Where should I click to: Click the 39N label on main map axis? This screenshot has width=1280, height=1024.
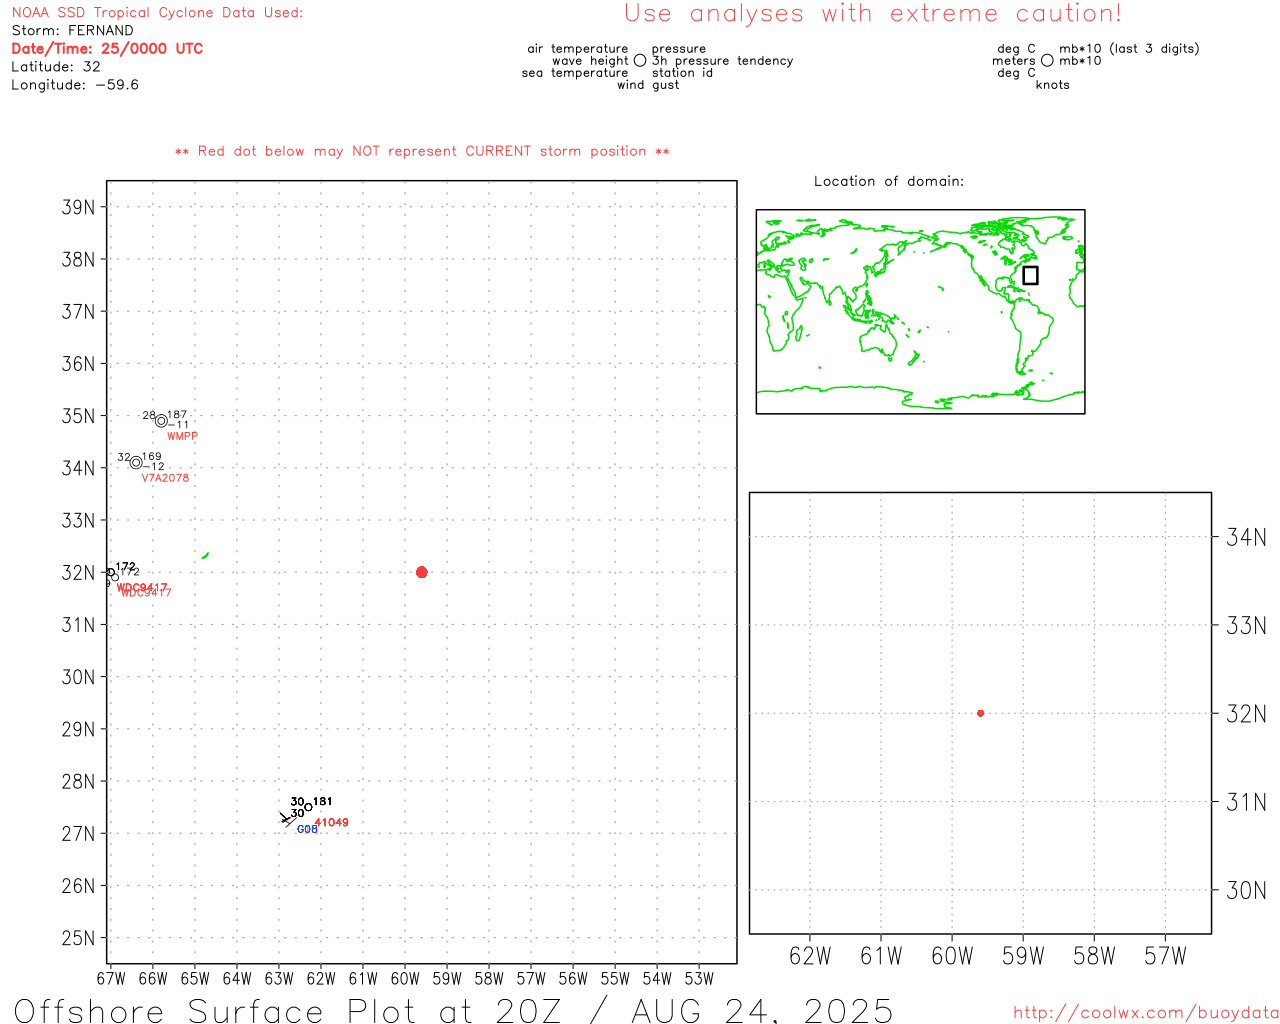point(78,208)
